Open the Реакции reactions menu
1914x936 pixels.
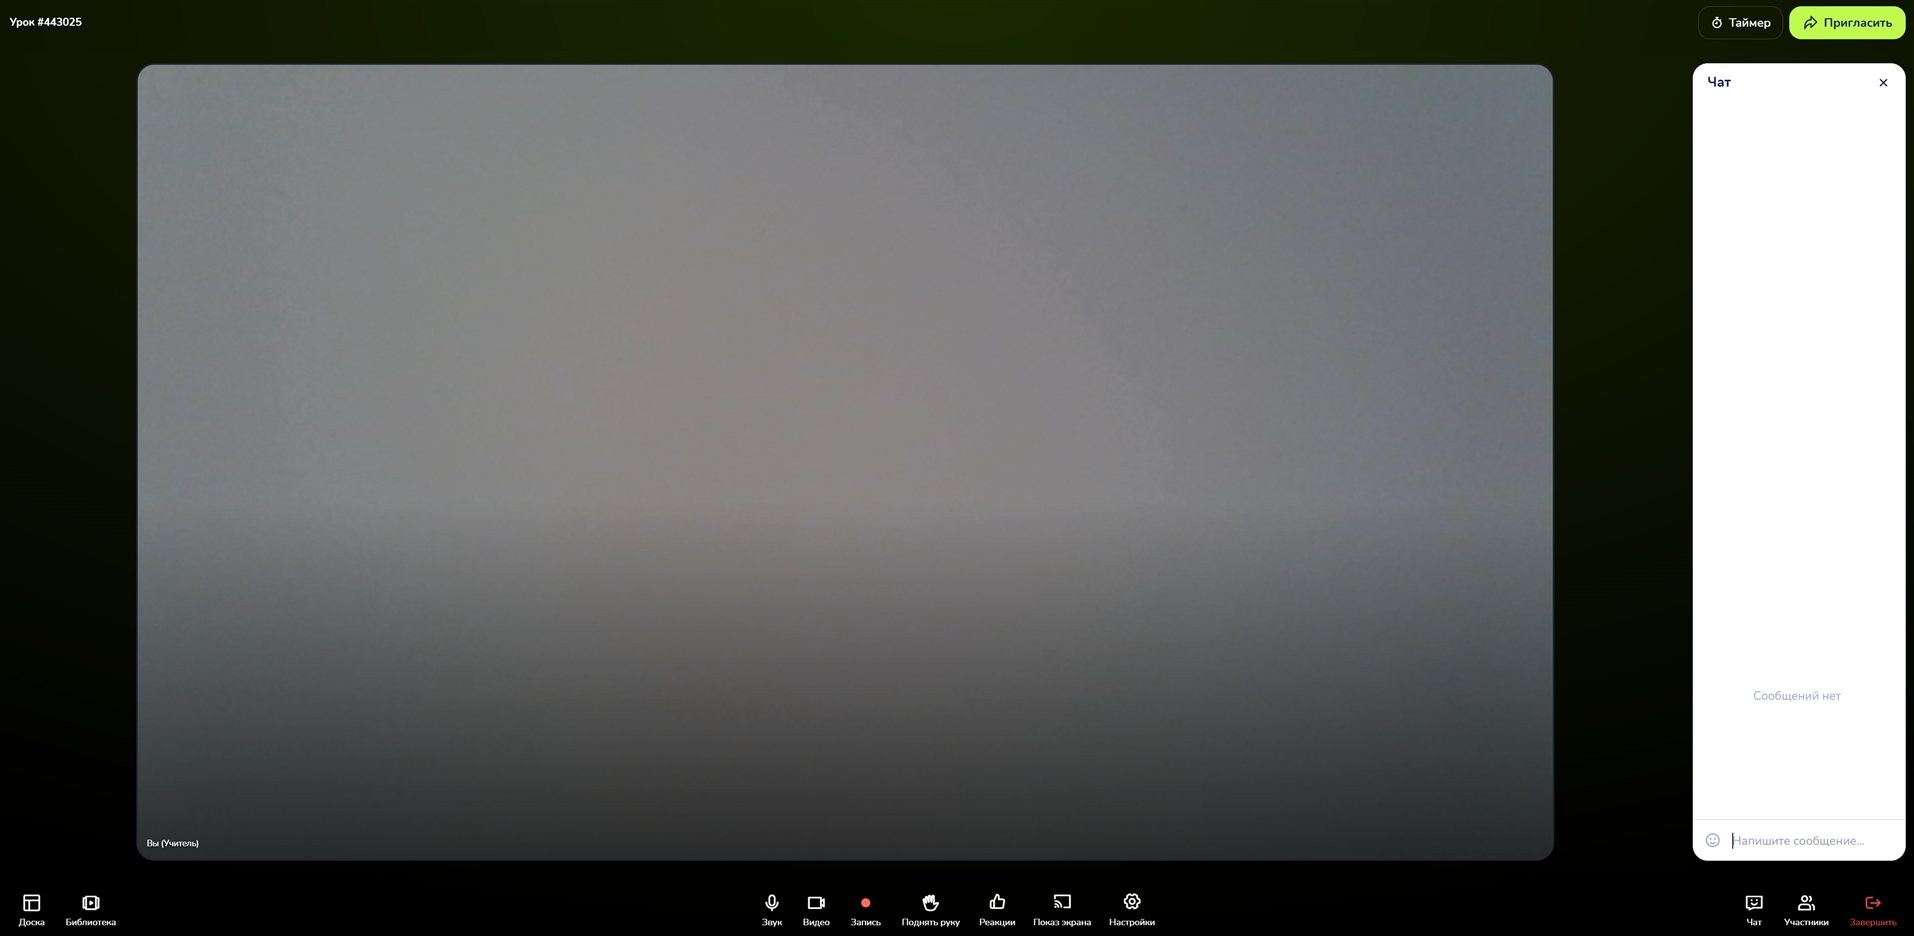tap(997, 910)
